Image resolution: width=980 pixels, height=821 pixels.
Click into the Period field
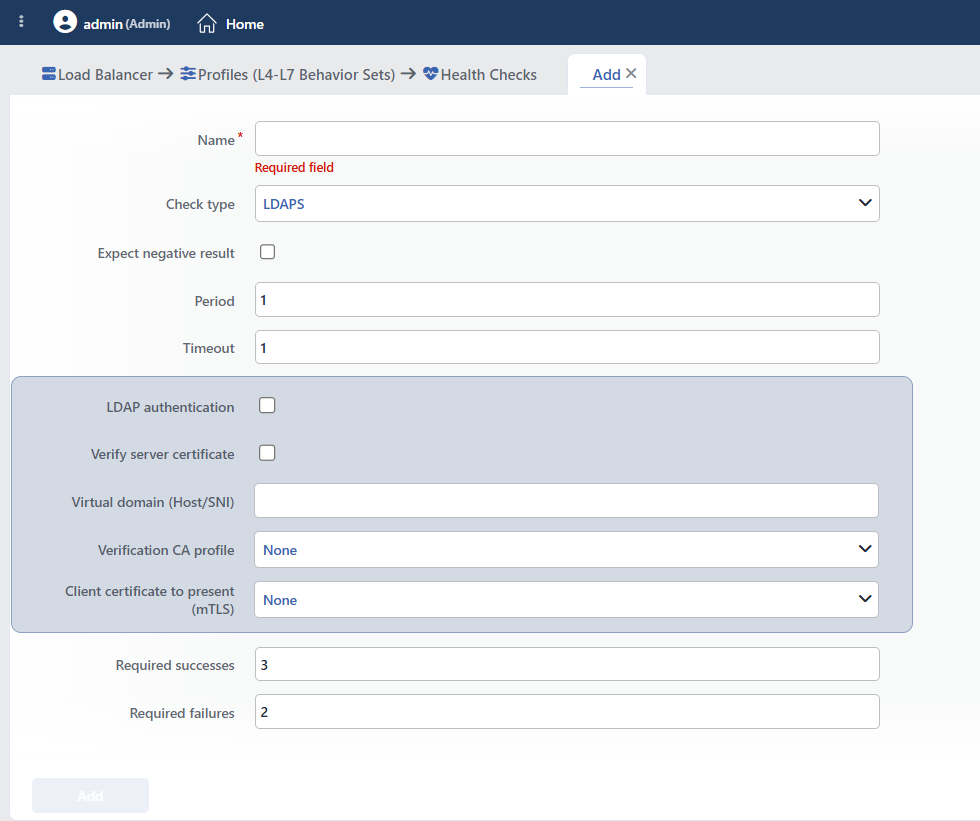(567, 299)
